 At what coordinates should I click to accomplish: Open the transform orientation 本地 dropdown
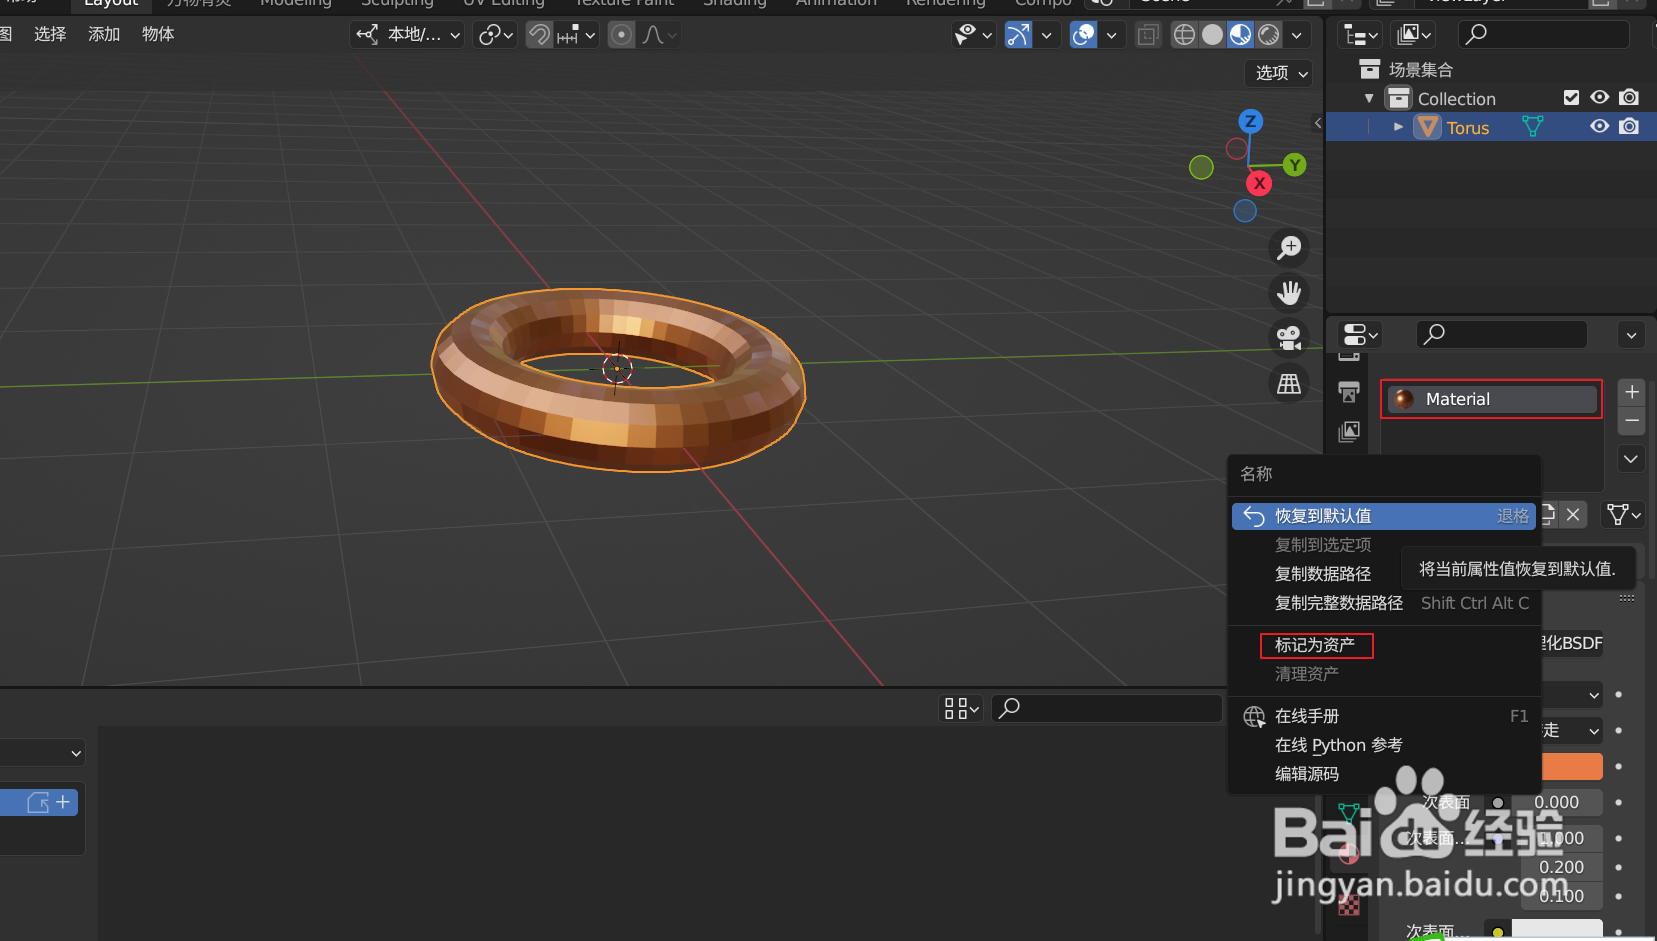(x=406, y=34)
